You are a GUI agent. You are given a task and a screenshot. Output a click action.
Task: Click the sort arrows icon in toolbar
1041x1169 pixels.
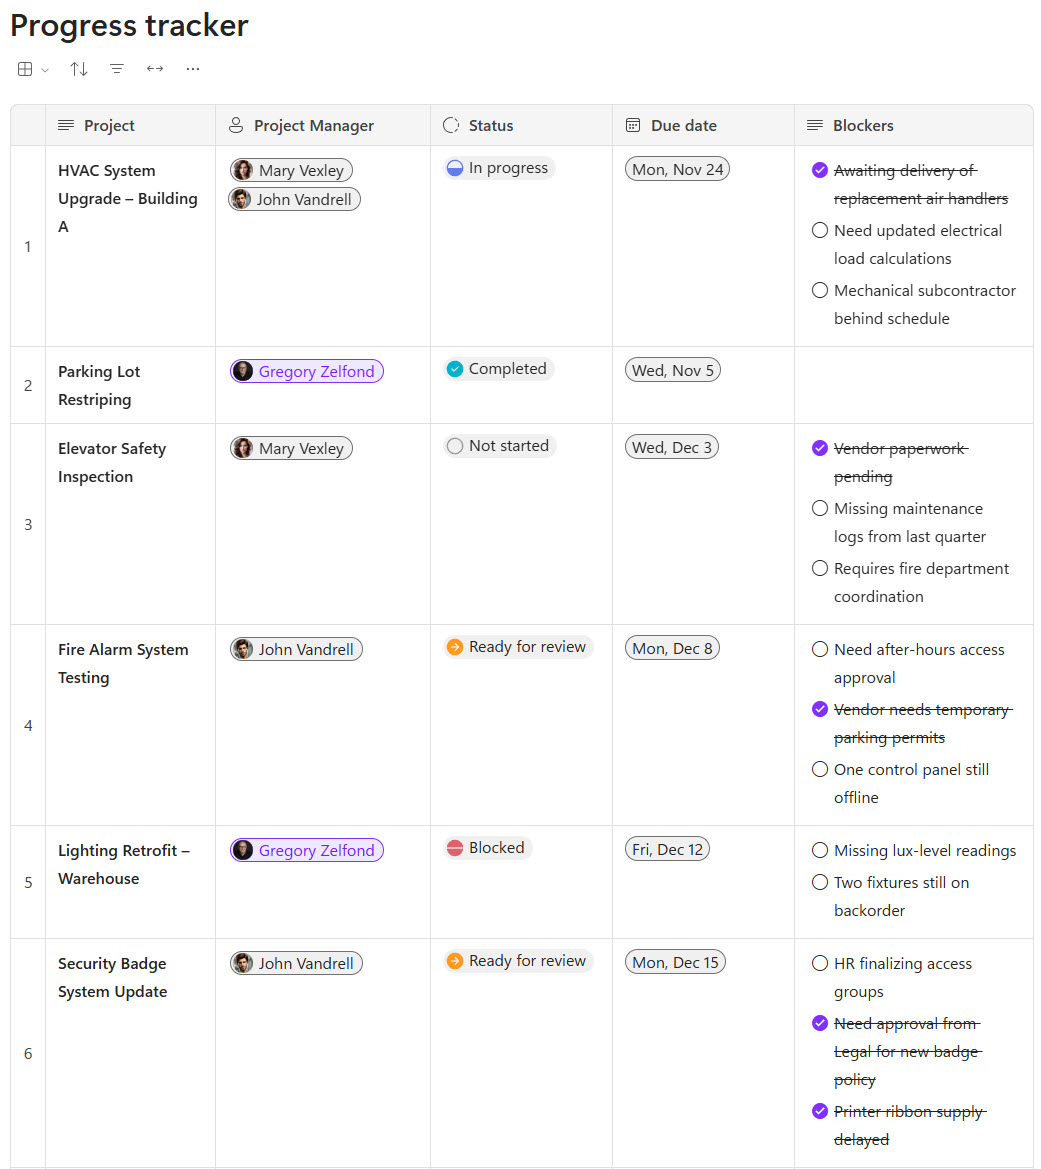click(x=79, y=69)
